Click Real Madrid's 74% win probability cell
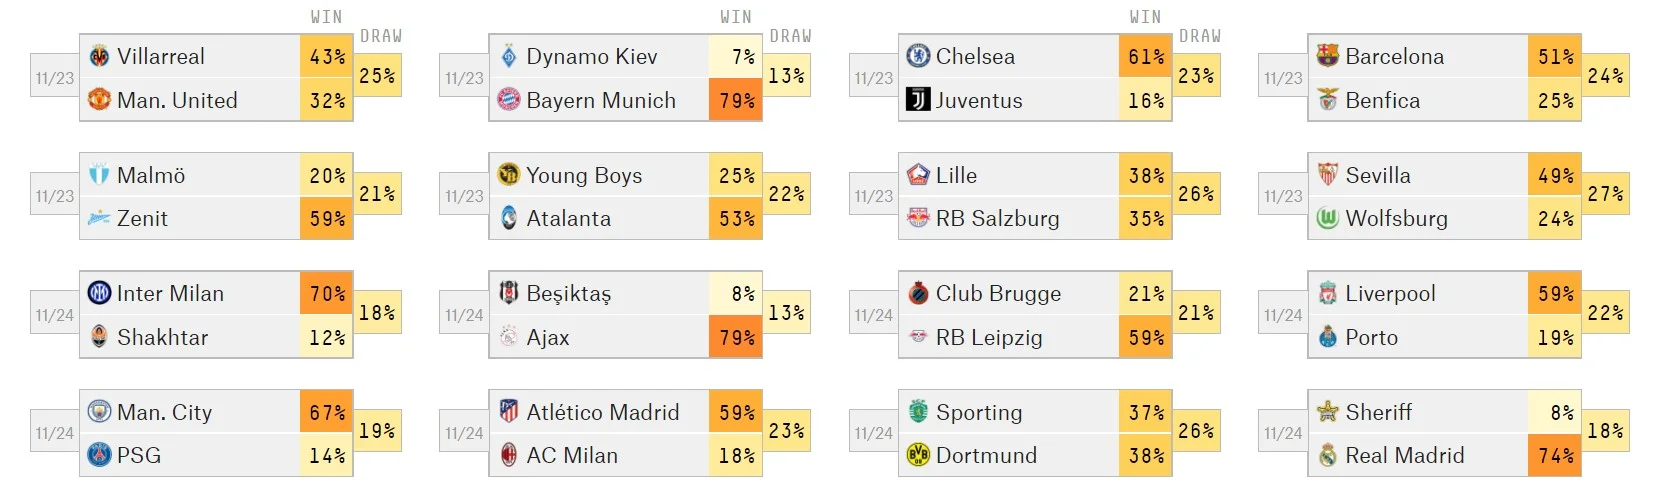Viewport: 1670px width, 491px height. (1555, 456)
